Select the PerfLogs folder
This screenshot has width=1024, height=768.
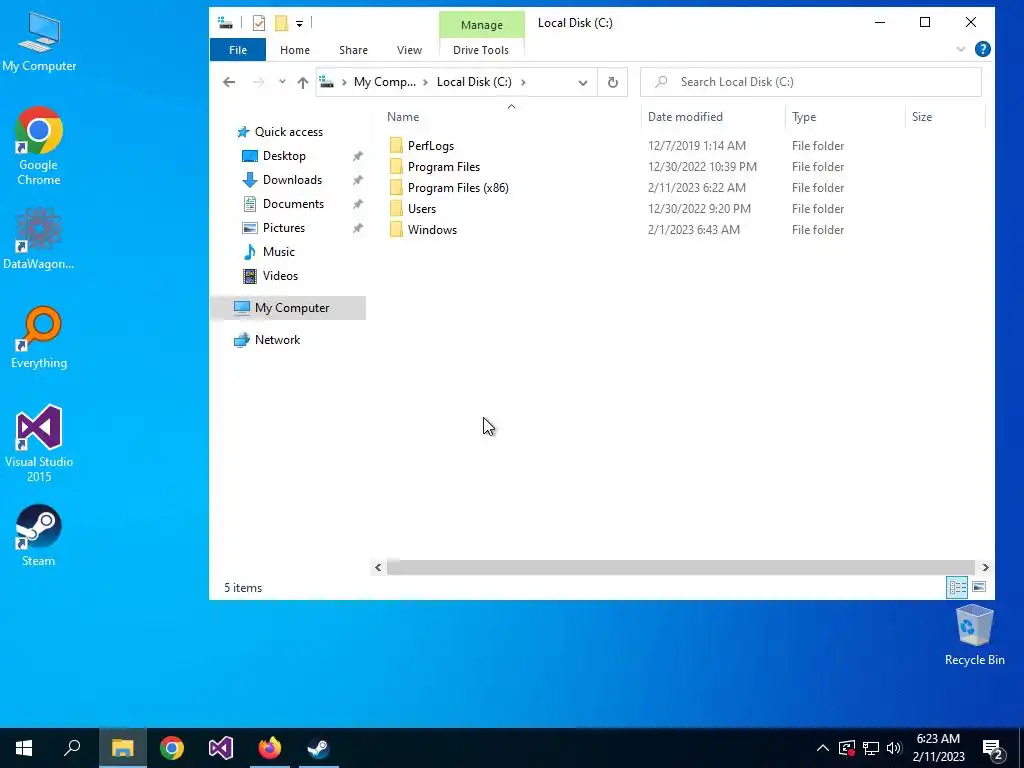[430, 146]
